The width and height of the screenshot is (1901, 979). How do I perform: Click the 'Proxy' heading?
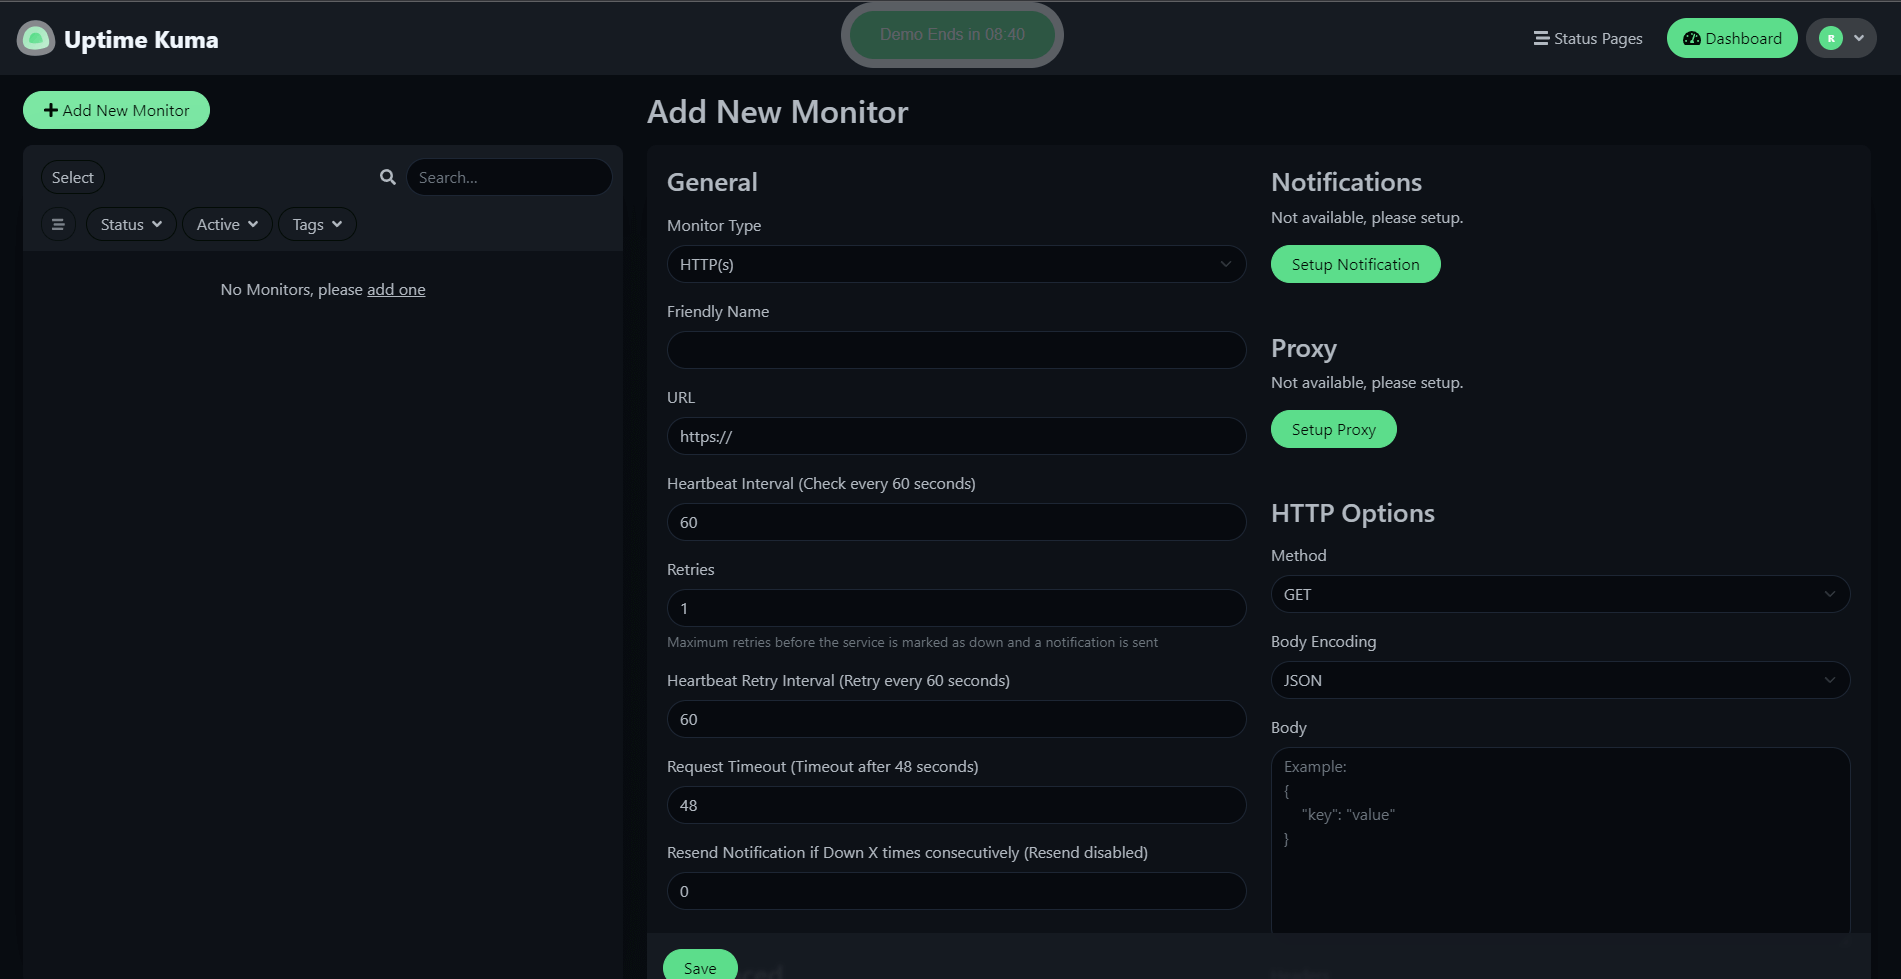[x=1303, y=348]
